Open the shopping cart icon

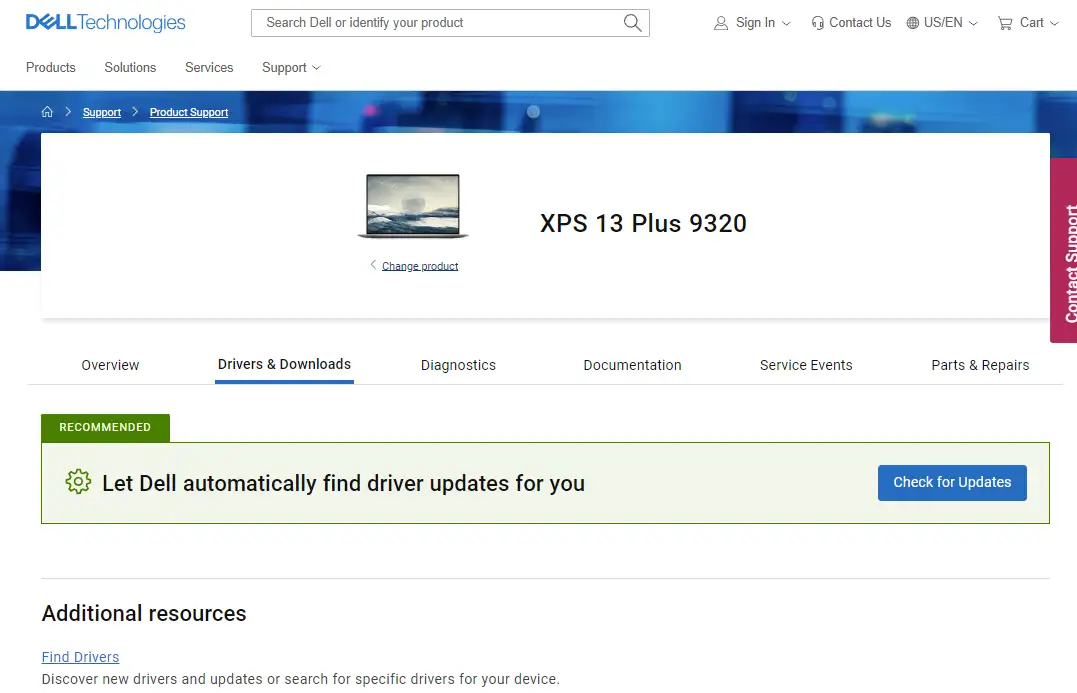pos(1005,23)
